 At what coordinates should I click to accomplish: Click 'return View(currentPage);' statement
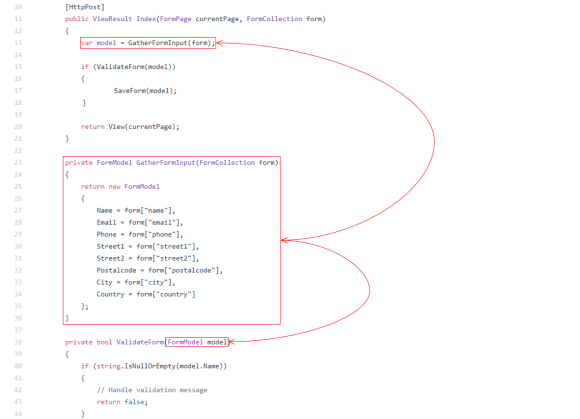(130, 127)
